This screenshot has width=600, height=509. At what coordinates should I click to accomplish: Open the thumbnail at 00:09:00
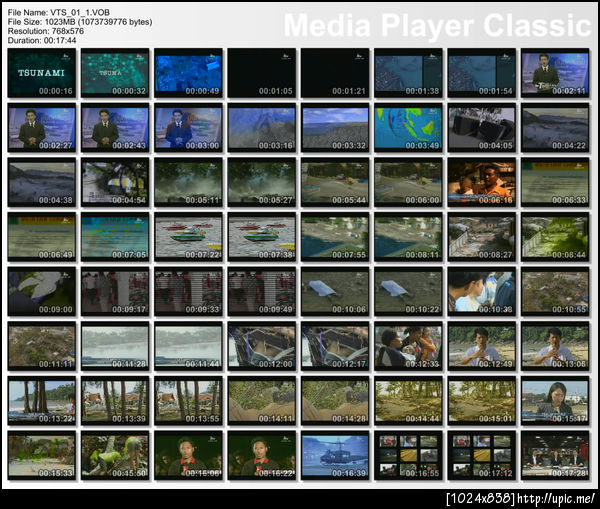(x=42, y=292)
